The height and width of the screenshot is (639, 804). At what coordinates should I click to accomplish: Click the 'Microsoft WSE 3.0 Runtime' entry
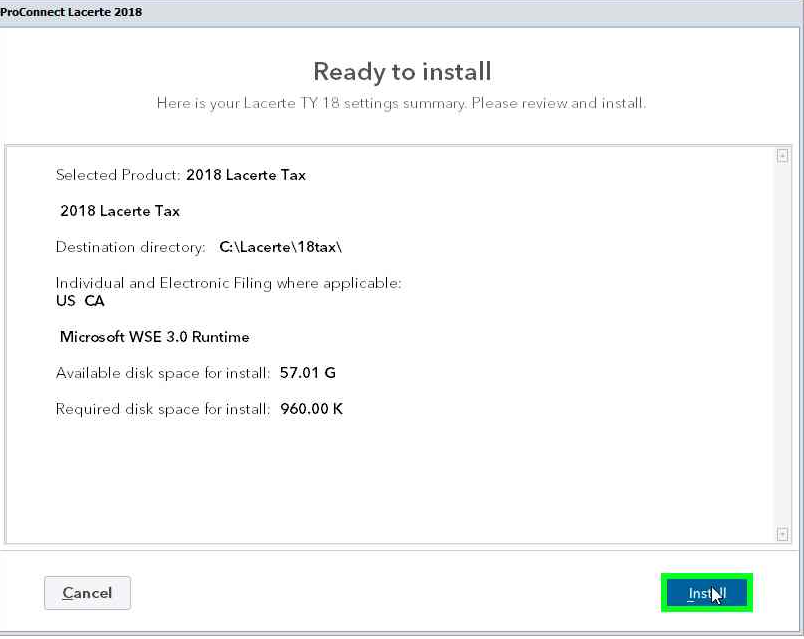click(154, 337)
